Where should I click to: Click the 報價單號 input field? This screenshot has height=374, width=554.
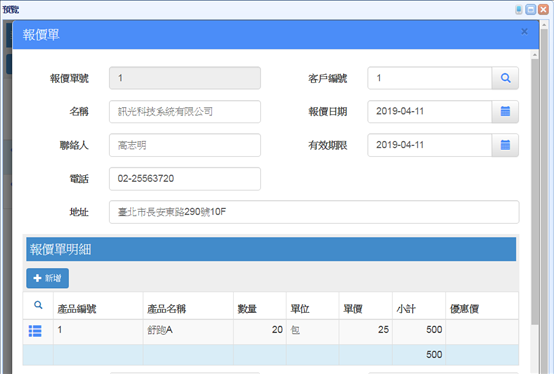pyautogui.click(x=185, y=78)
